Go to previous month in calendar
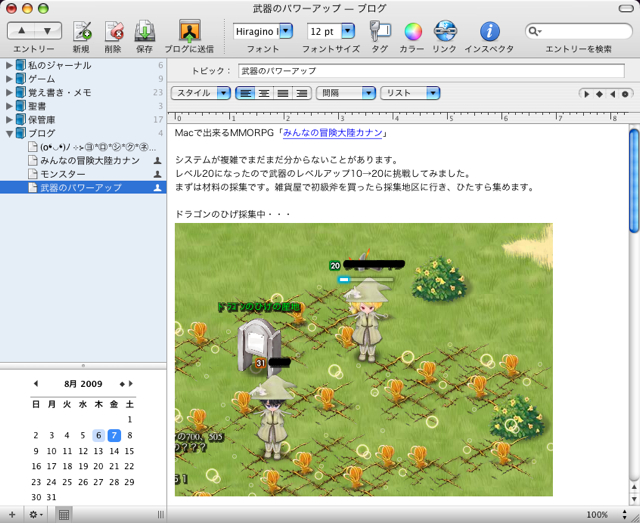Screen dimensions: 640x523 (36, 383)
